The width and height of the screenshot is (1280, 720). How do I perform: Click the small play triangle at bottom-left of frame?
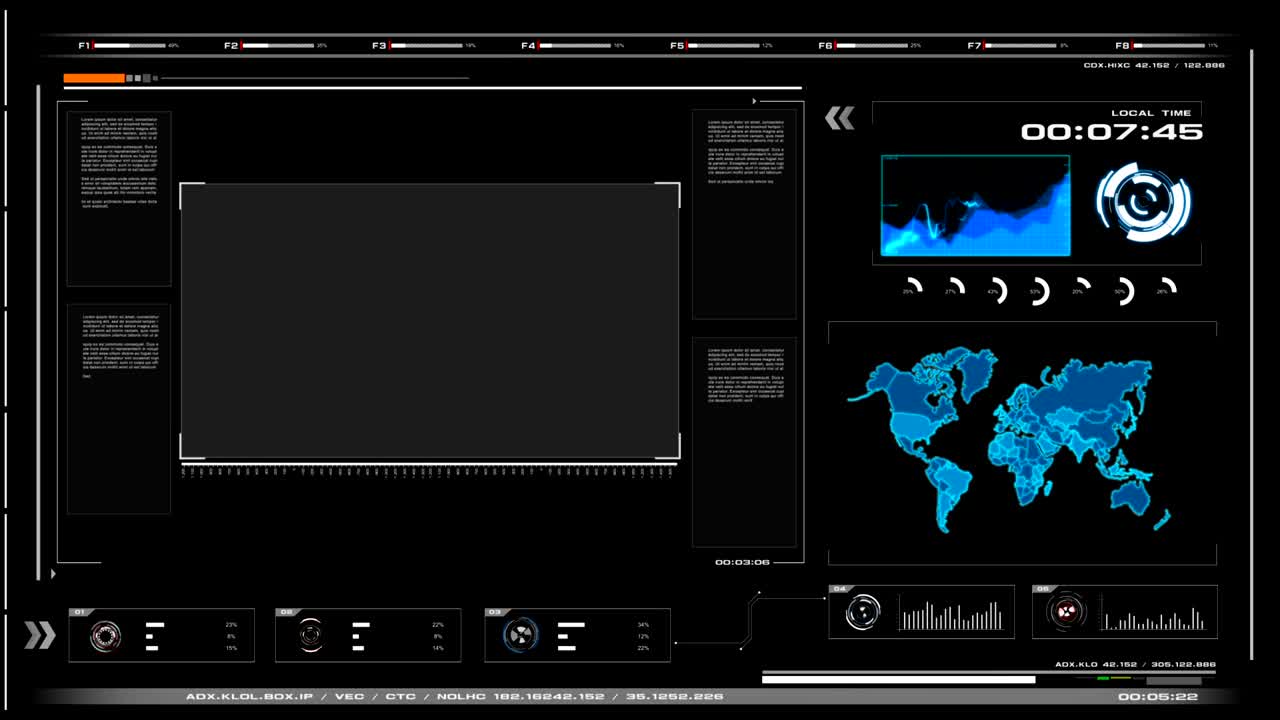(53, 574)
